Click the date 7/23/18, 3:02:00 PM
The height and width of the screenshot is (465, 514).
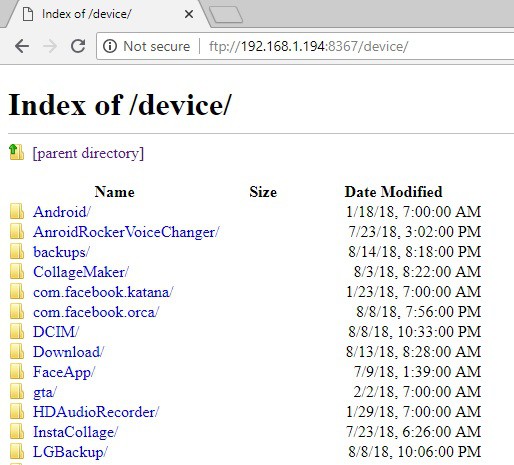(x=415, y=232)
